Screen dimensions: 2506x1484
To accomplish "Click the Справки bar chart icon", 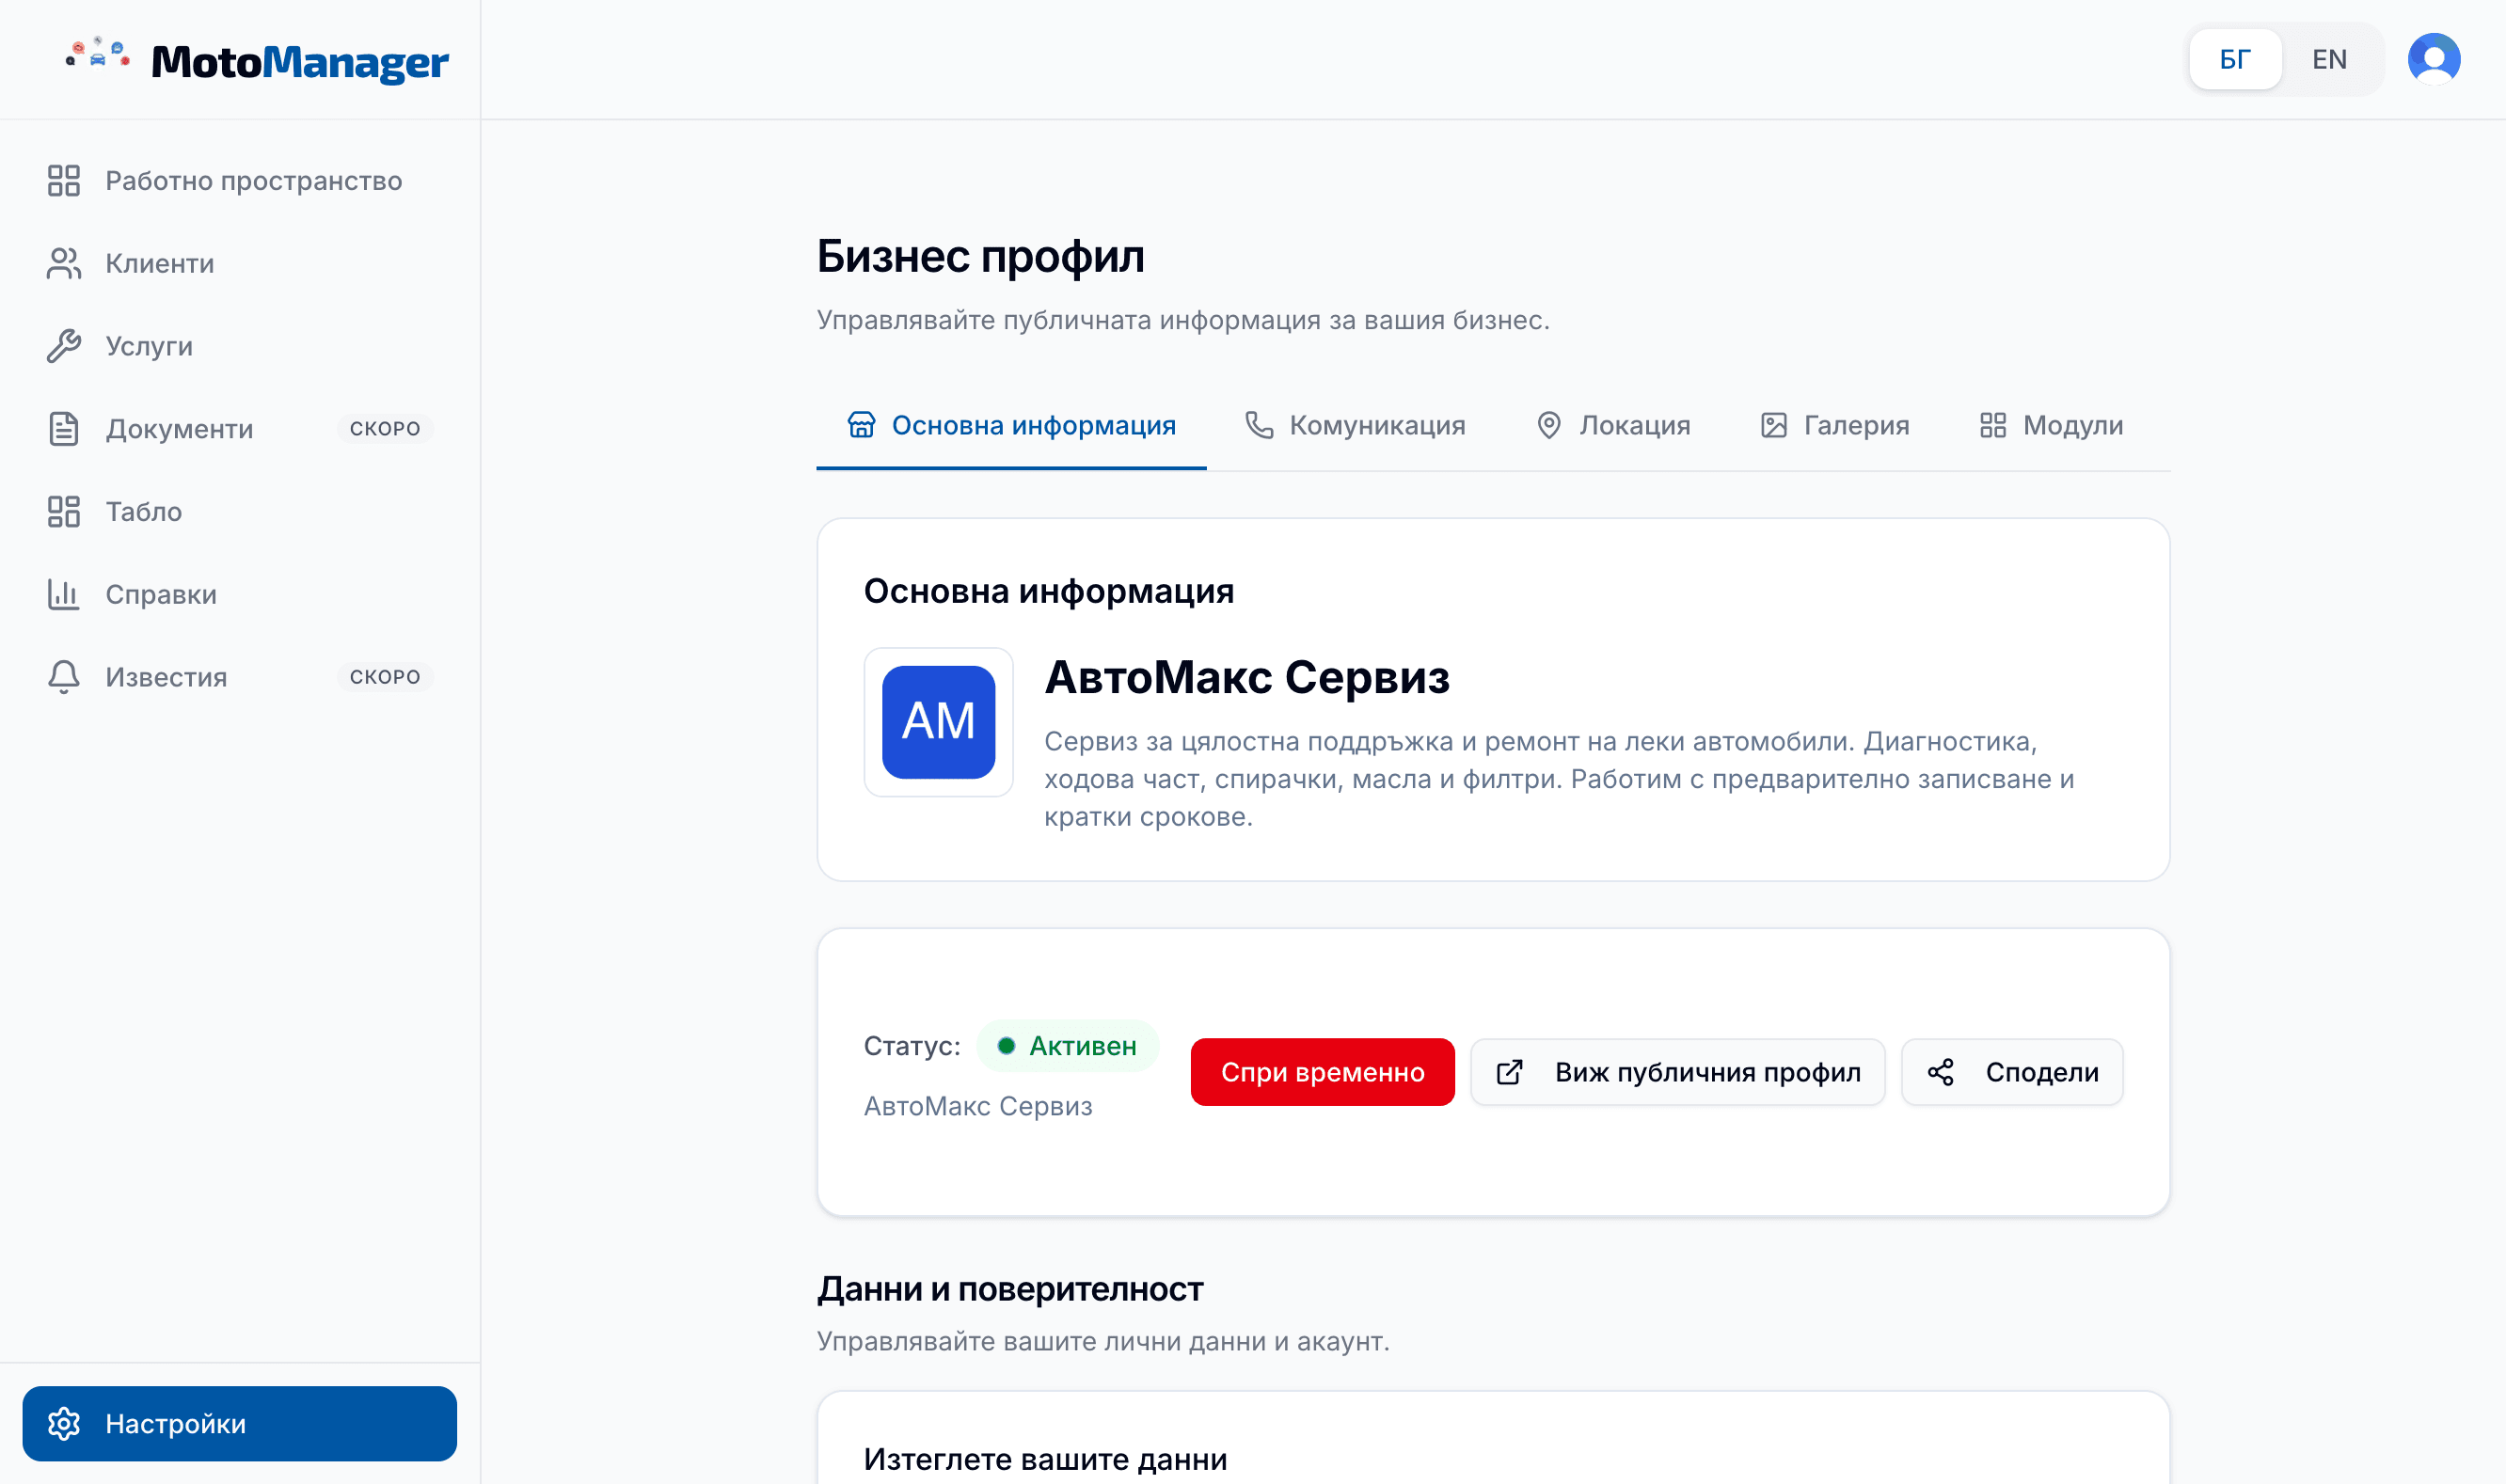I will pyautogui.click(x=64, y=595).
